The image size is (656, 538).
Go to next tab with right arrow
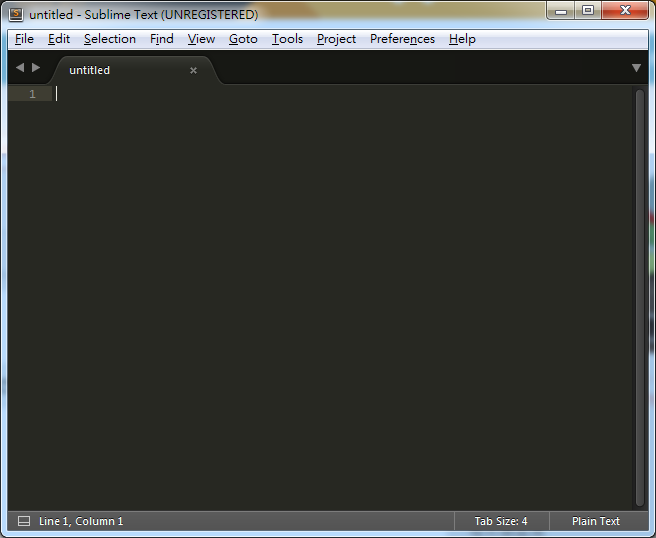coord(36,67)
